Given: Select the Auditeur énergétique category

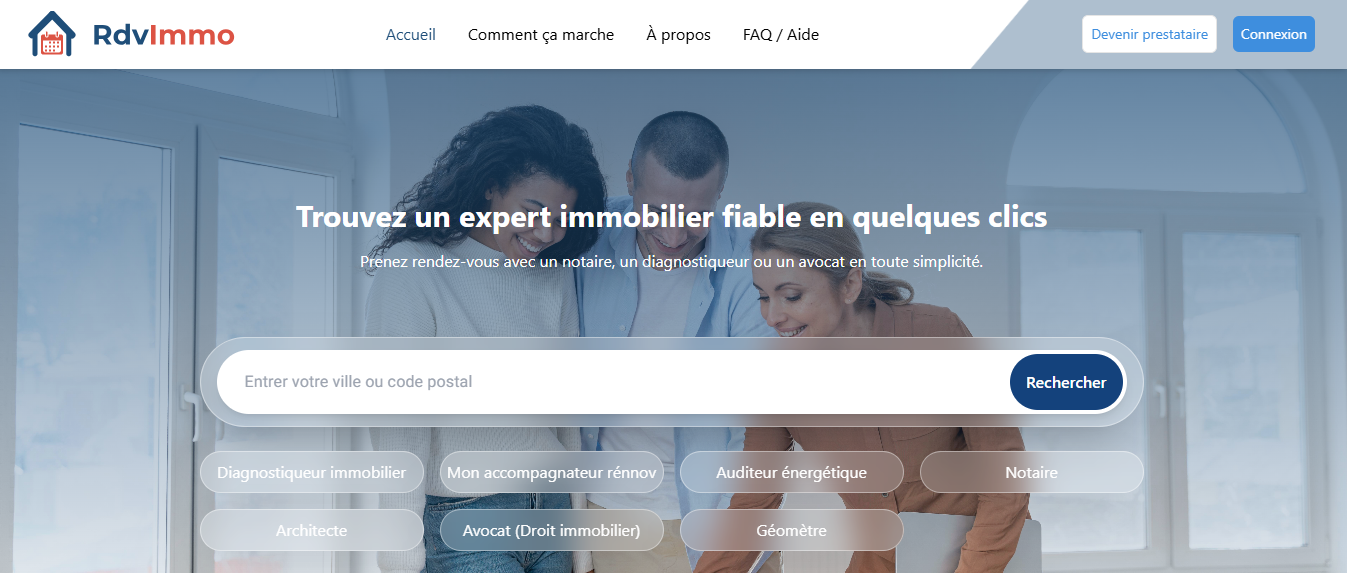Looking at the screenshot, I should [x=792, y=472].
